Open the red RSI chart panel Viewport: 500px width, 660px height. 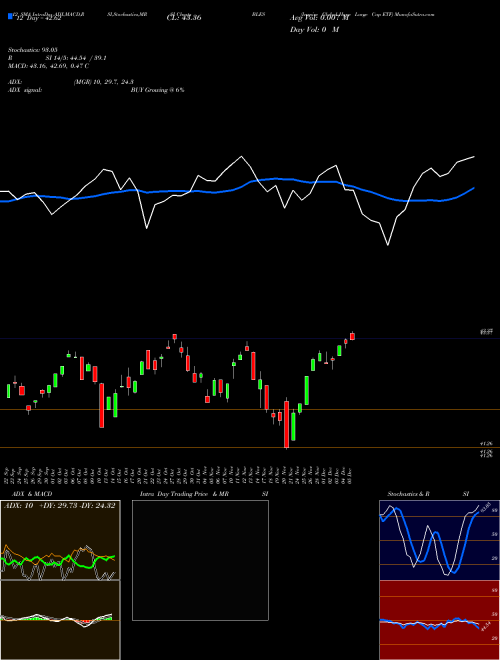439,620
